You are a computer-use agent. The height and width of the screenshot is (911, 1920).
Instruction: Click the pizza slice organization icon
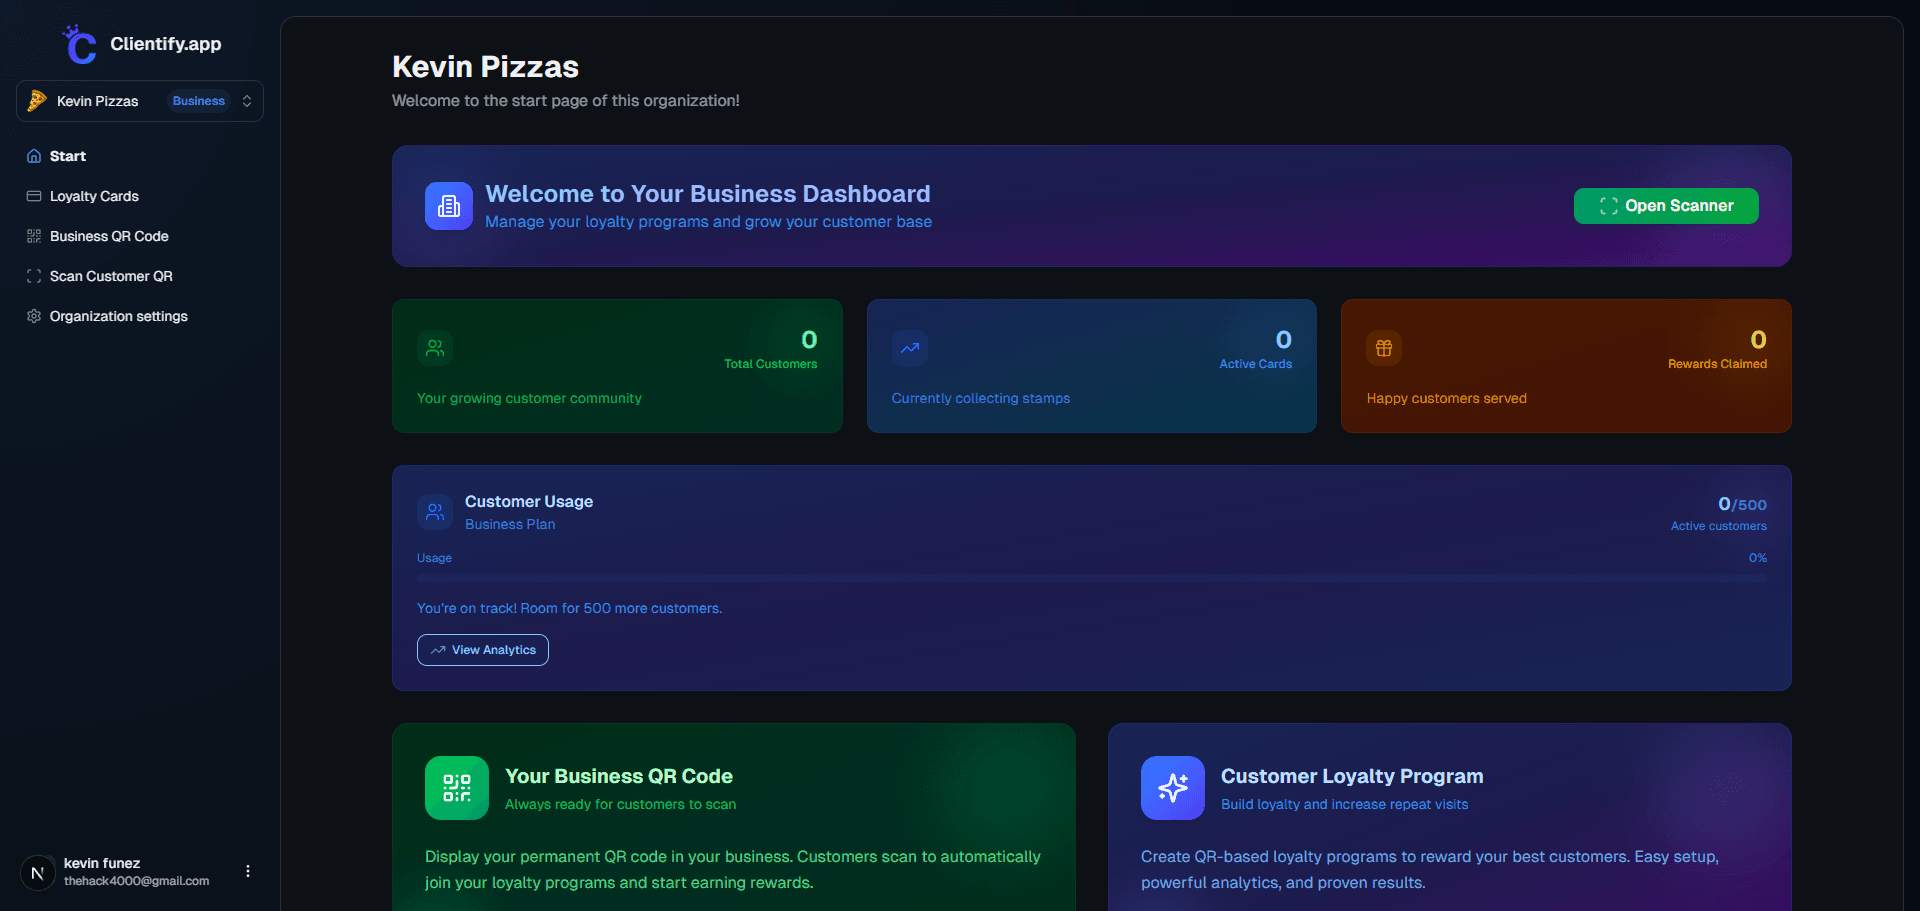pos(37,101)
